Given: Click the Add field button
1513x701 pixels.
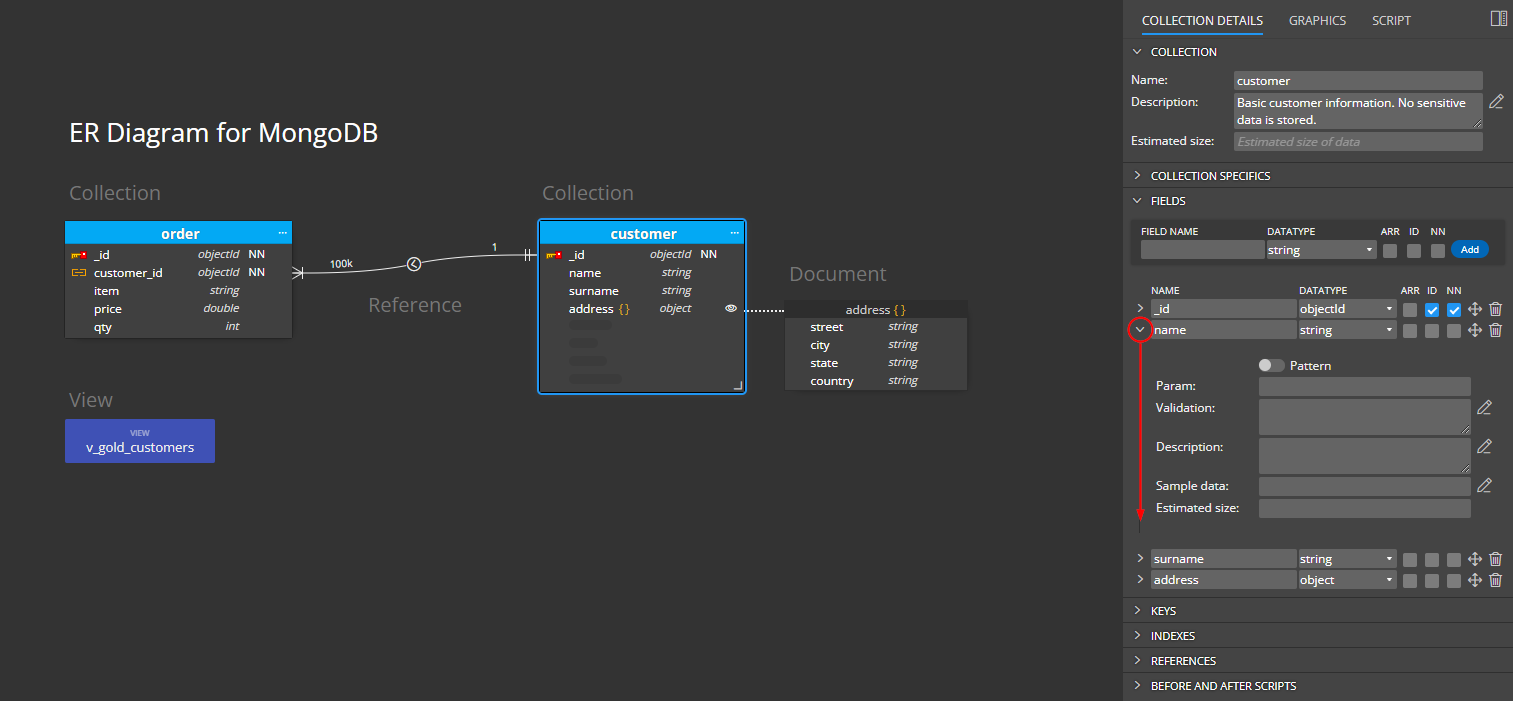Looking at the screenshot, I should [x=1469, y=249].
